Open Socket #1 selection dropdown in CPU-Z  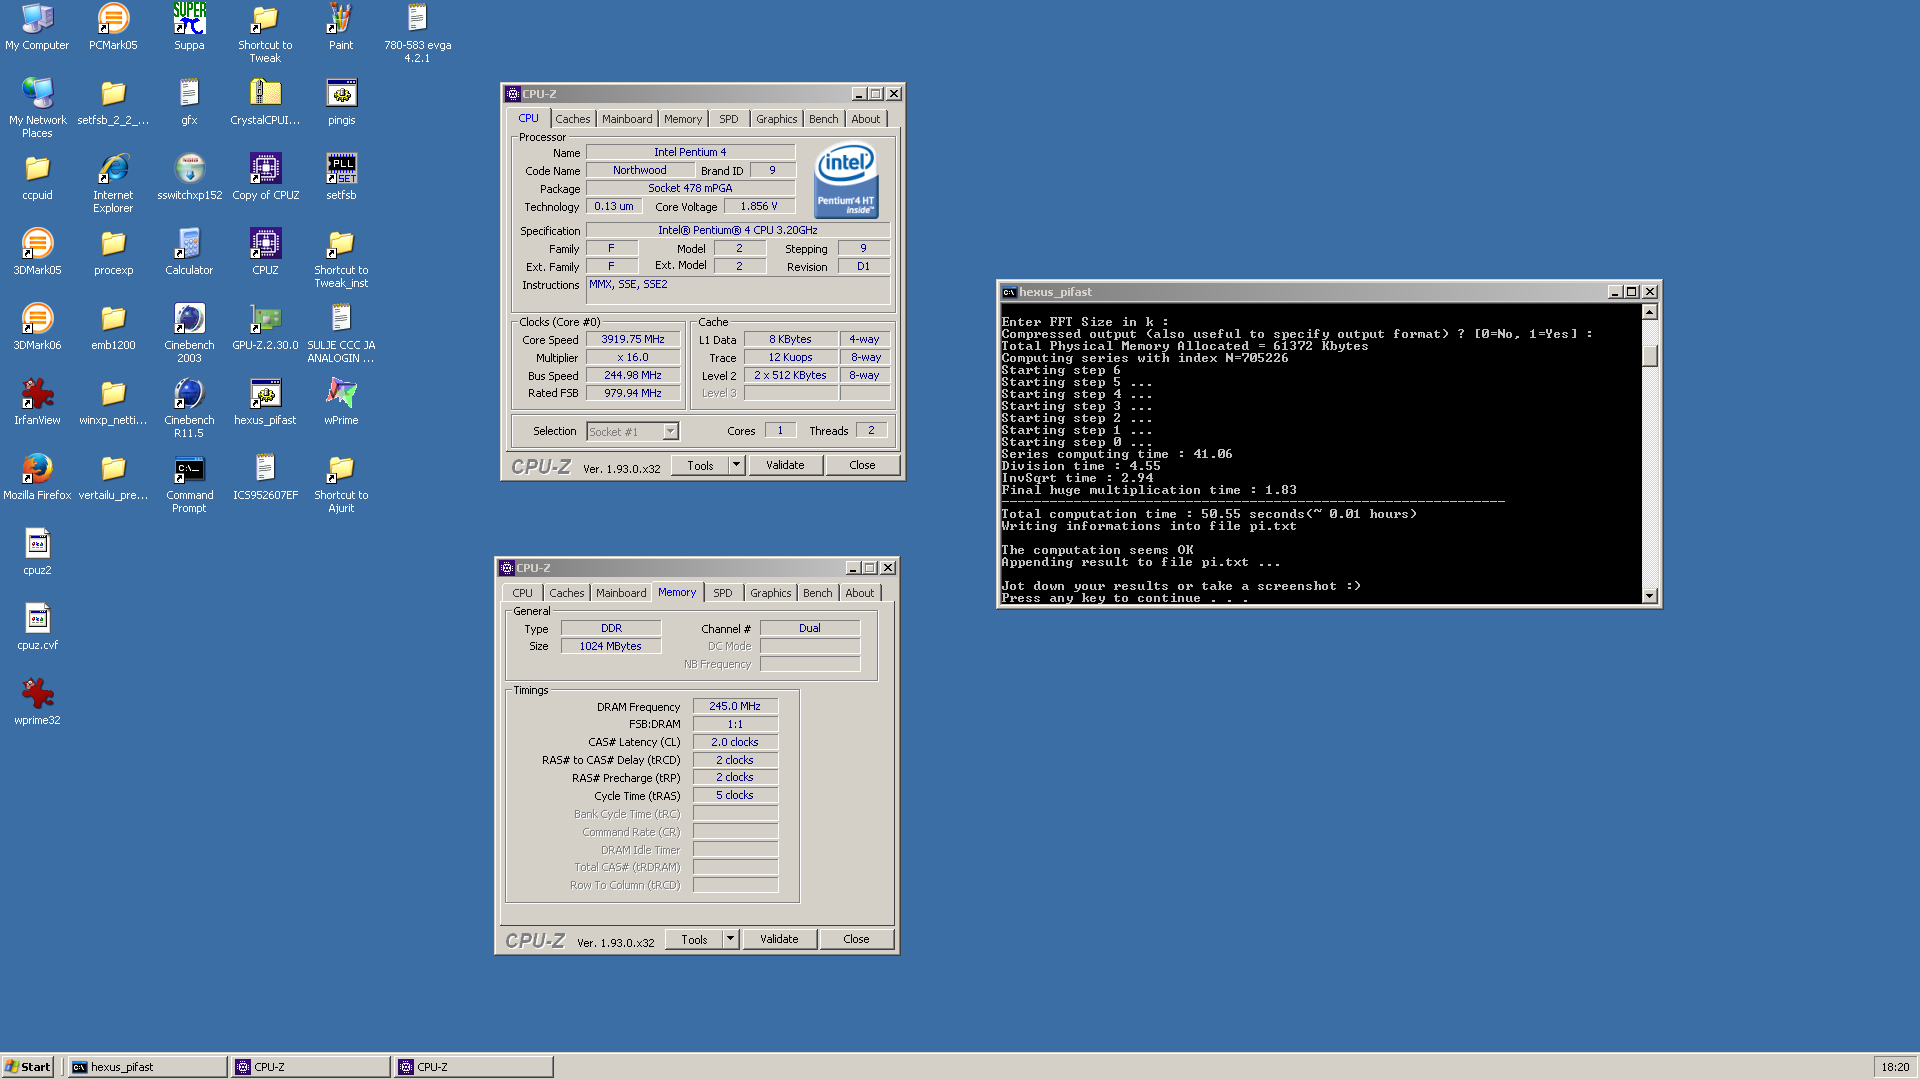click(x=670, y=432)
